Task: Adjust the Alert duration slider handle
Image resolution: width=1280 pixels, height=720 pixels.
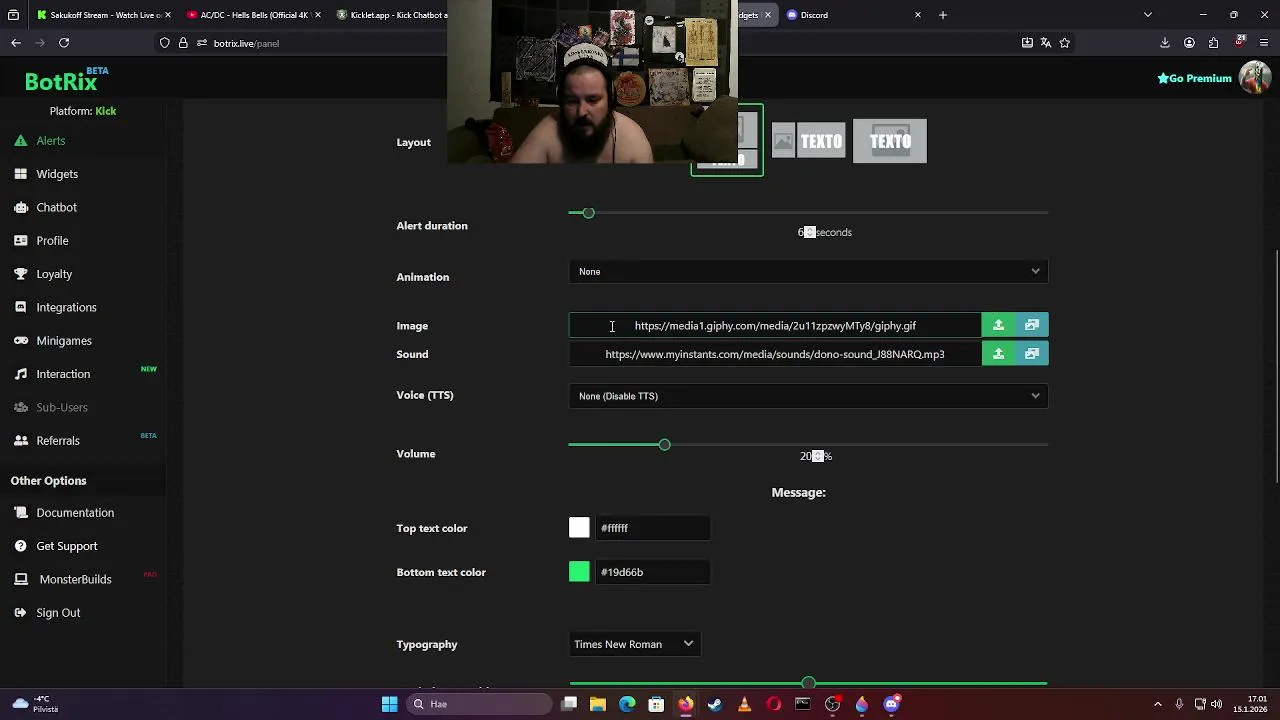Action: point(588,213)
